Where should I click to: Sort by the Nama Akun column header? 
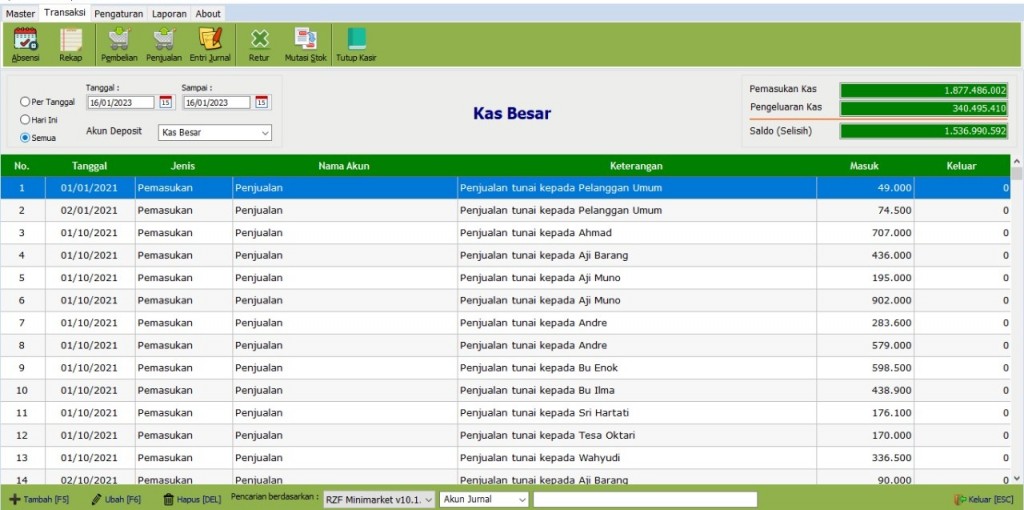pos(344,166)
